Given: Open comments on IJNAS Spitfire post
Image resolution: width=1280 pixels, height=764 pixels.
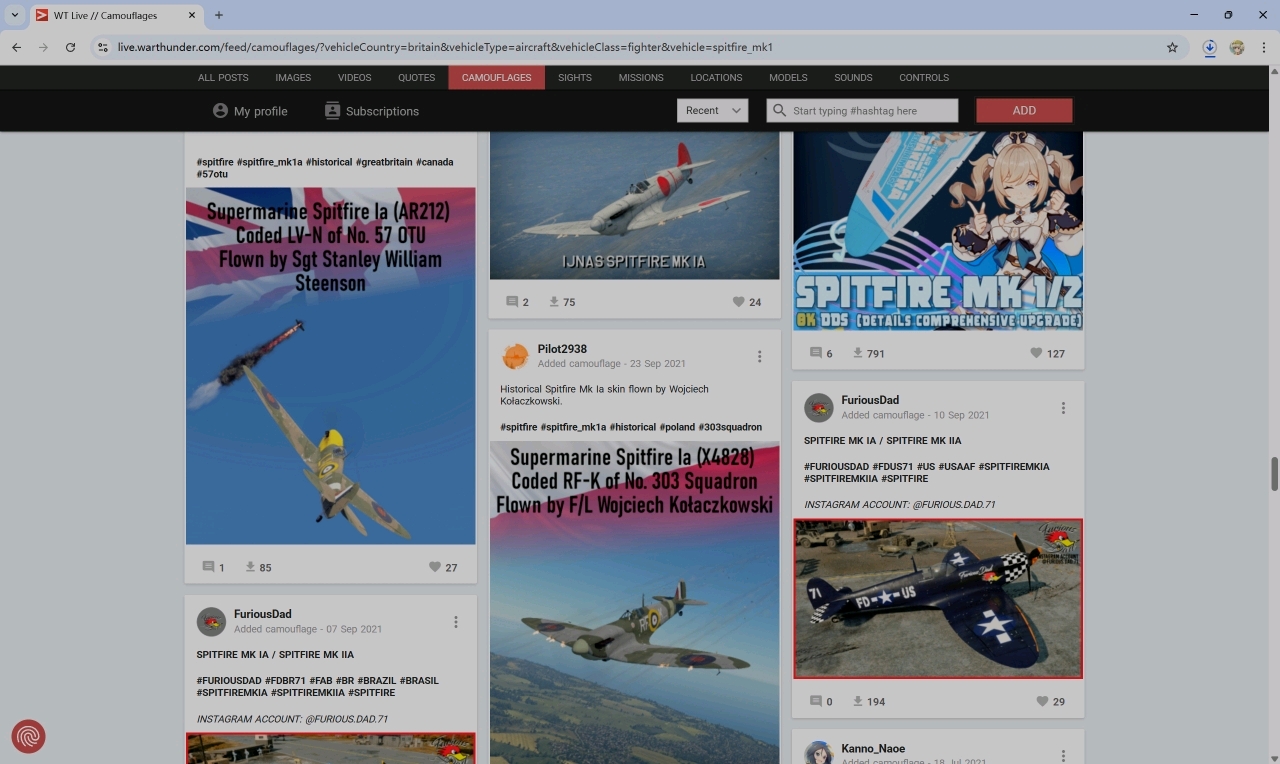Looking at the screenshot, I should click(512, 302).
